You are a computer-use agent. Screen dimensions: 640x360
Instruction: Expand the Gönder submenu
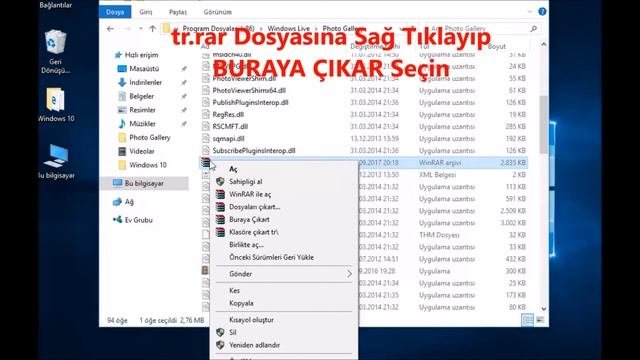coord(284,274)
